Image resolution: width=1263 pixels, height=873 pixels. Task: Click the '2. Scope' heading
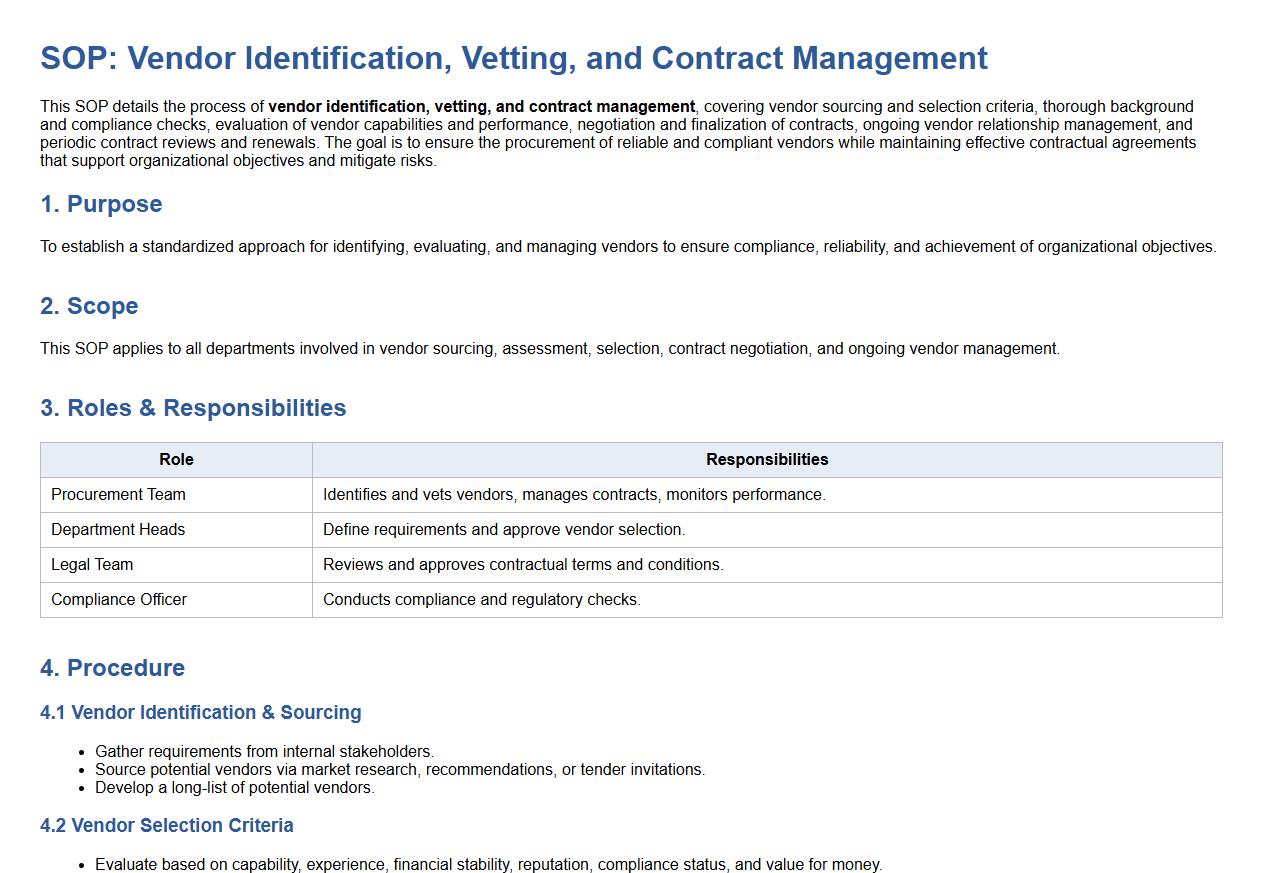(89, 306)
